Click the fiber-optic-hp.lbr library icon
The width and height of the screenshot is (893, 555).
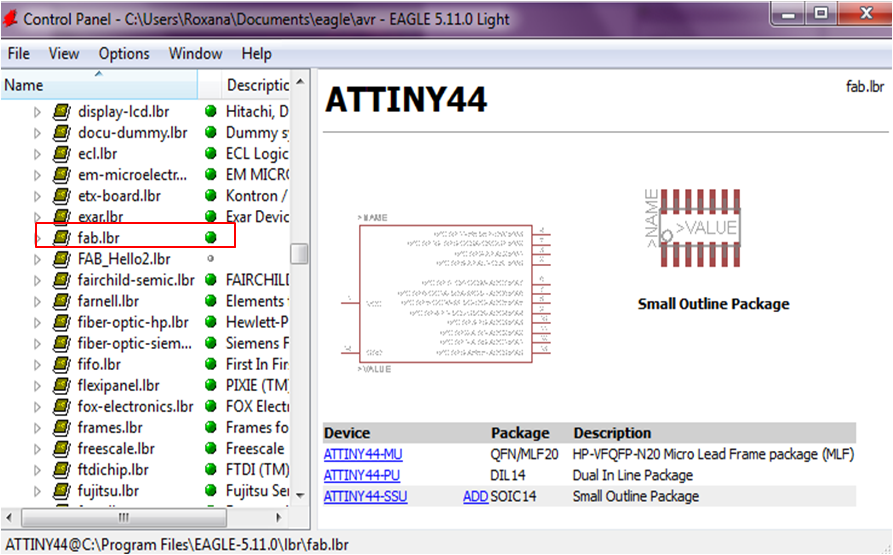tap(62, 322)
